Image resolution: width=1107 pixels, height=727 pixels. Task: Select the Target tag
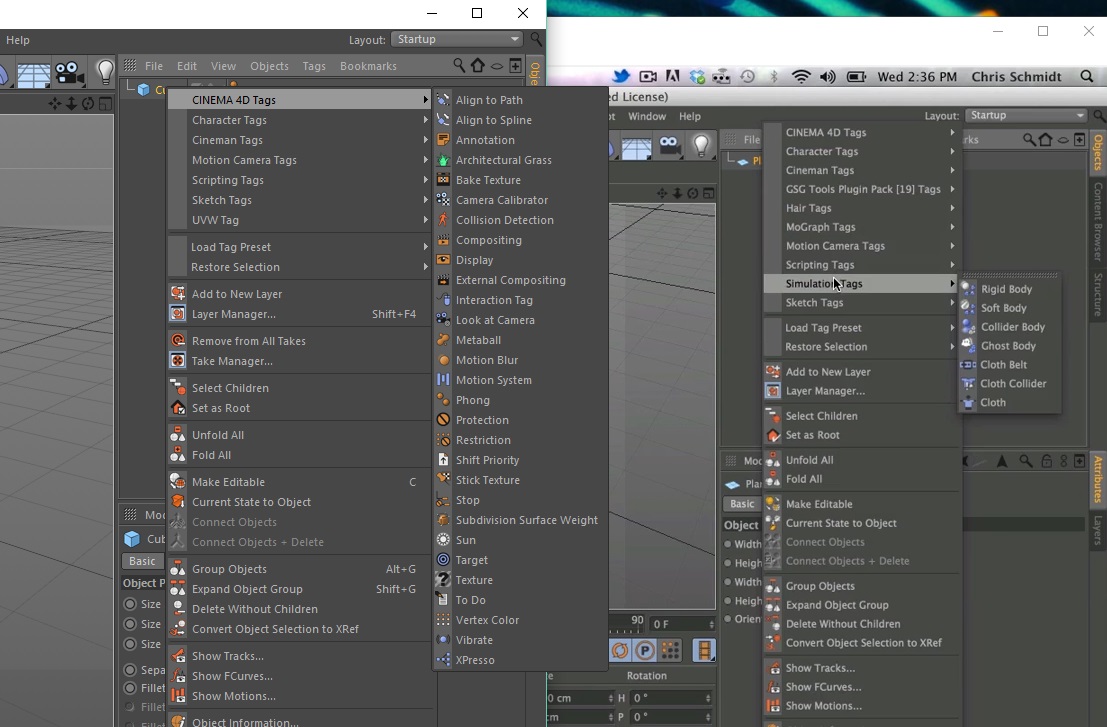point(520,560)
